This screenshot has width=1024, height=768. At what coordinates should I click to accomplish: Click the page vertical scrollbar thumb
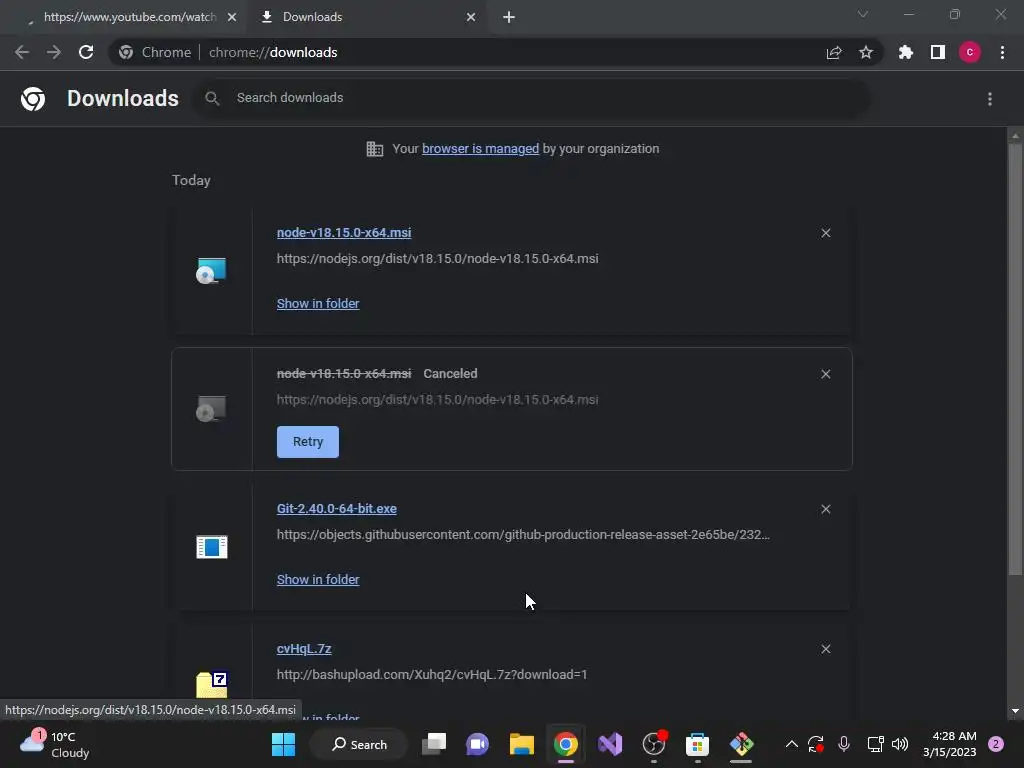(x=1015, y=359)
